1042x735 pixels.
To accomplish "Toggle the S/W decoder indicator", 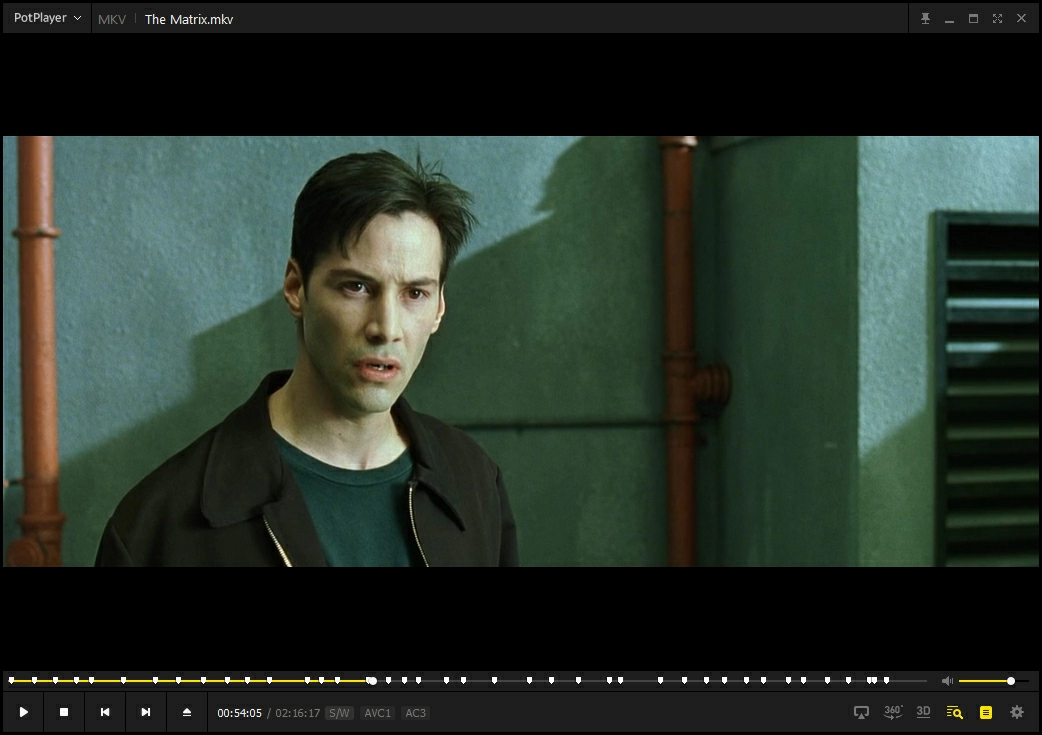I will (x=339, y=713).
